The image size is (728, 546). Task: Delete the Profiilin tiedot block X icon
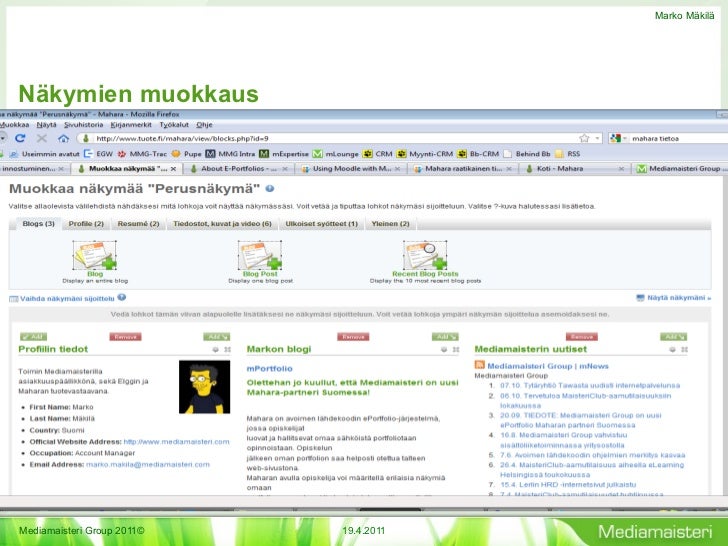click(228, 350)
